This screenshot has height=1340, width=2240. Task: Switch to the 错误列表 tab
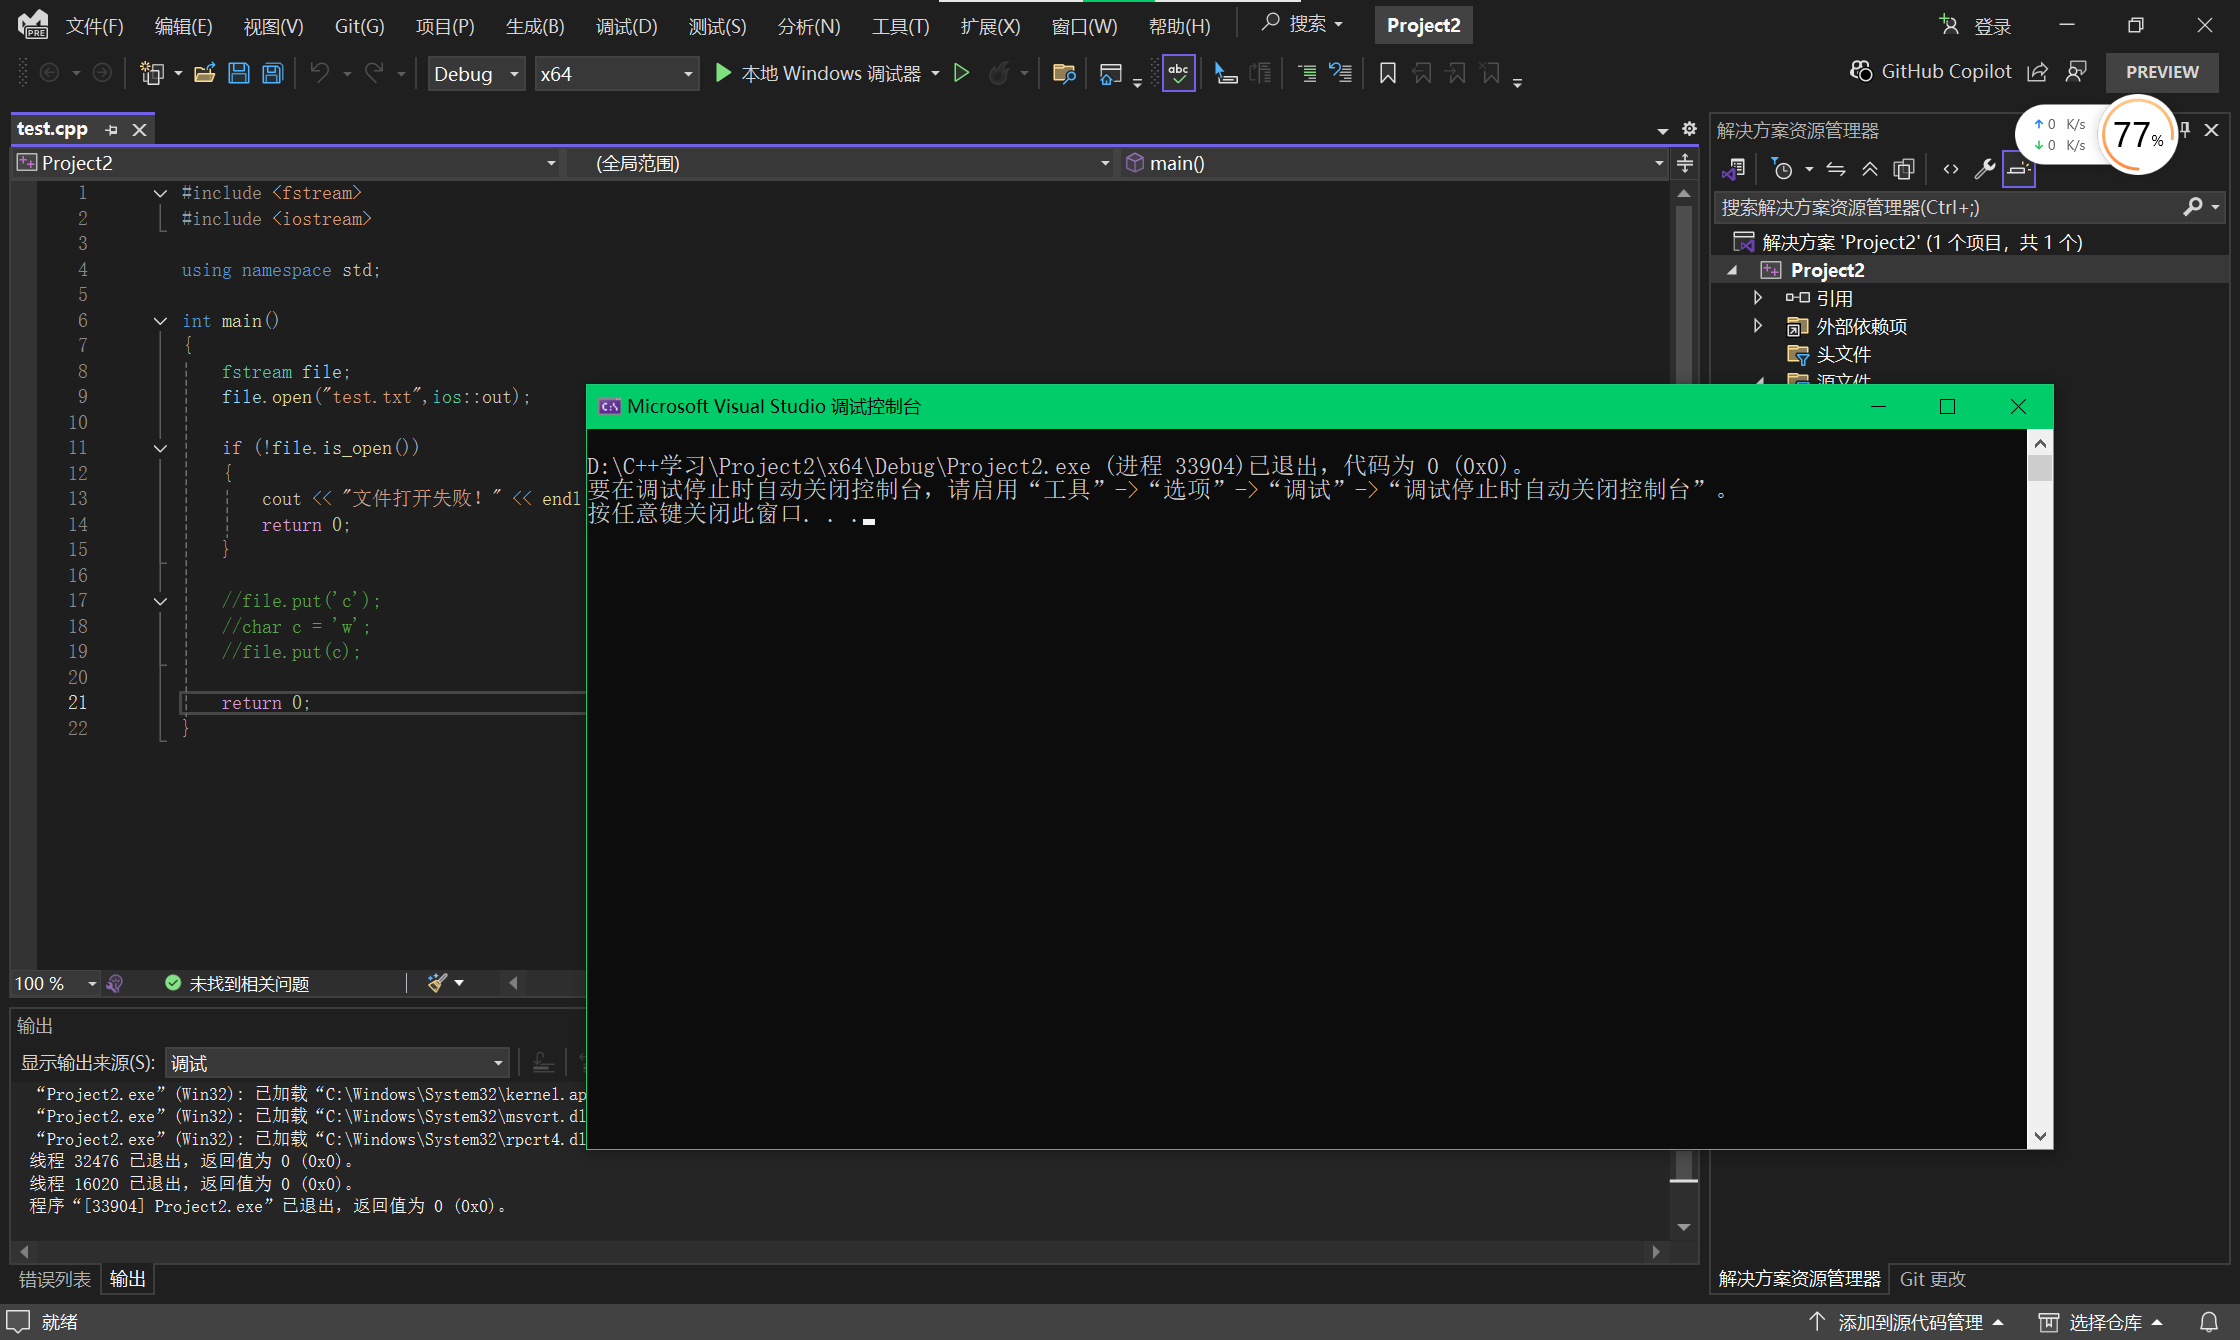pos(55,1279)
